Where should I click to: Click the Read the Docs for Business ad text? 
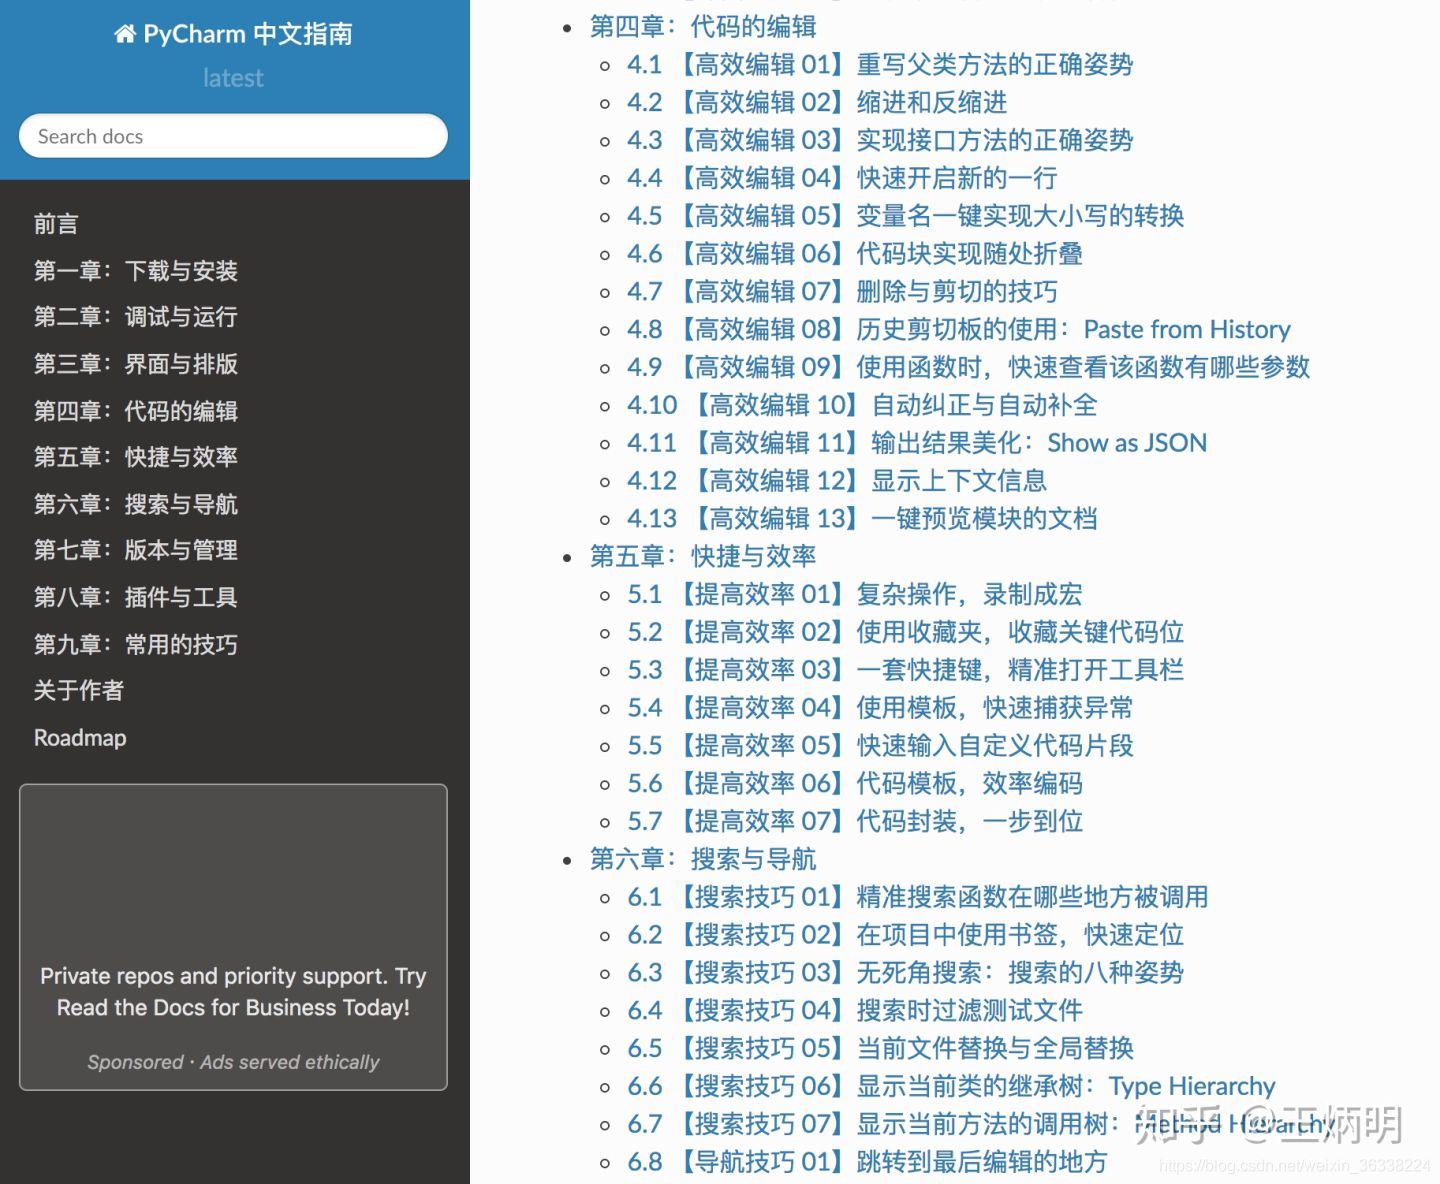click(x=233, y=992)
